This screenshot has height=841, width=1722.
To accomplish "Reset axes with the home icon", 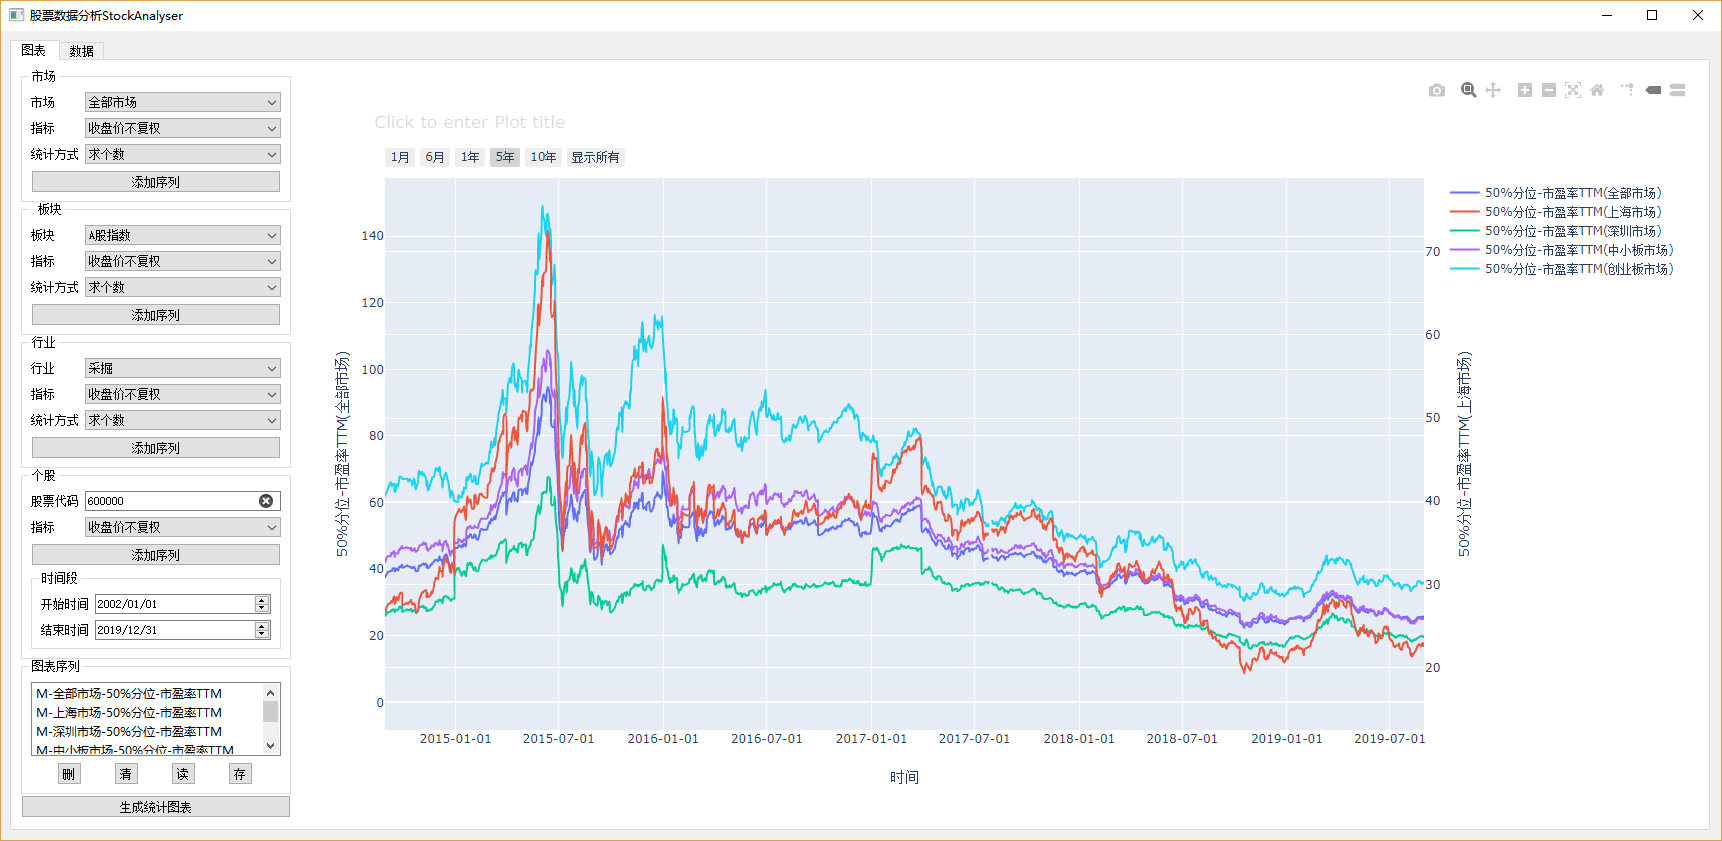I will 1597,90.
